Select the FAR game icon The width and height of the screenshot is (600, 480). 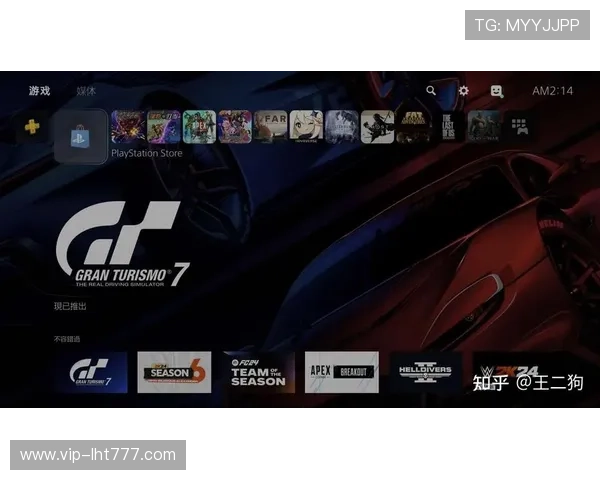point(270,126)
